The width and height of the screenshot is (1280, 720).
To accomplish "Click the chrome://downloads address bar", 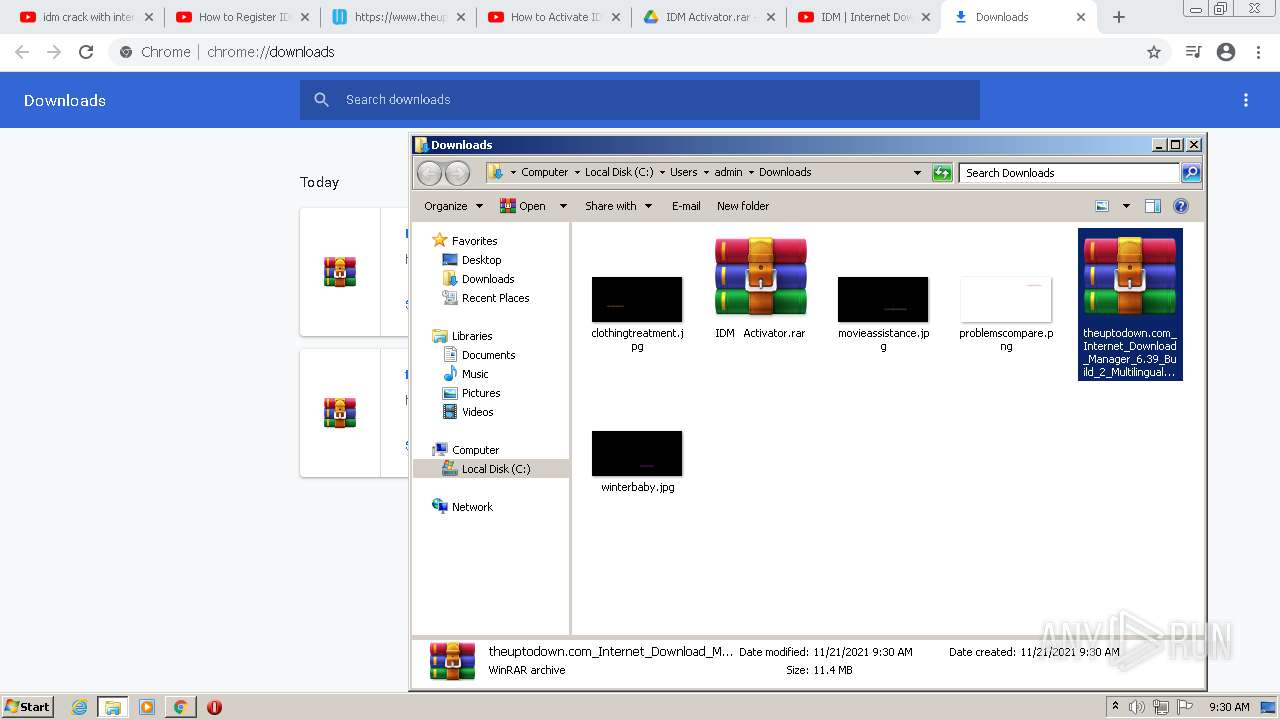I will [x=640, y=52].
